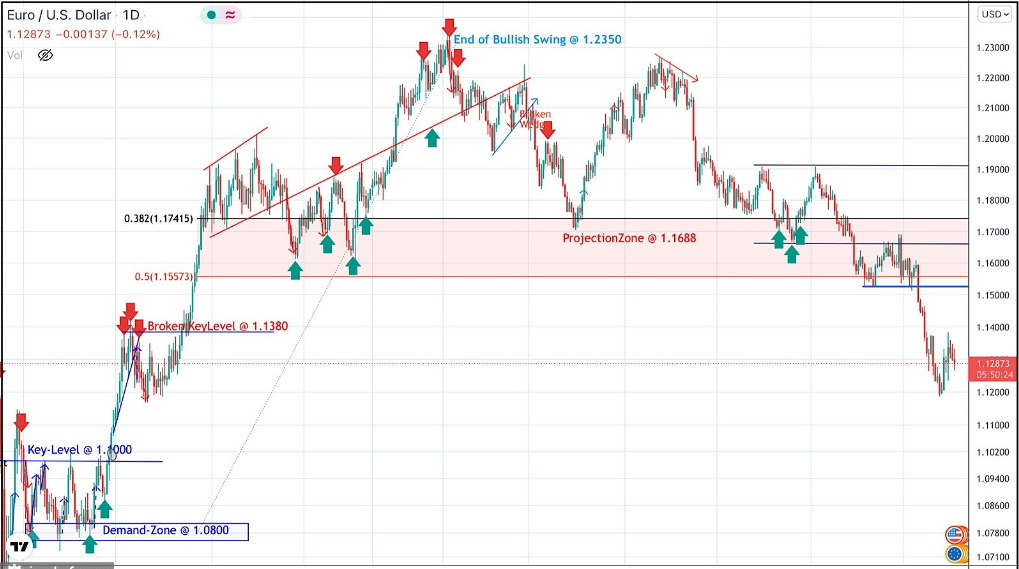
Task: Click the 1D interval label
Action: (131, 16)
